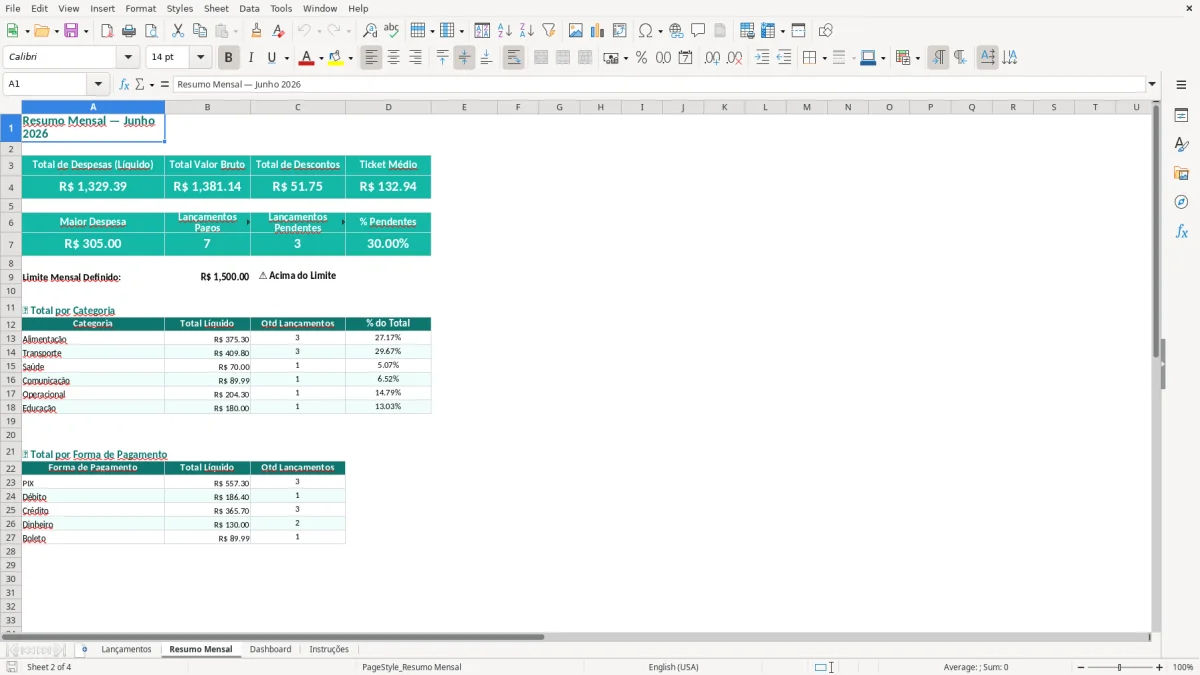Toggle Align Right
Viewport: 1200px width, 675px height.
click(415, 58)
